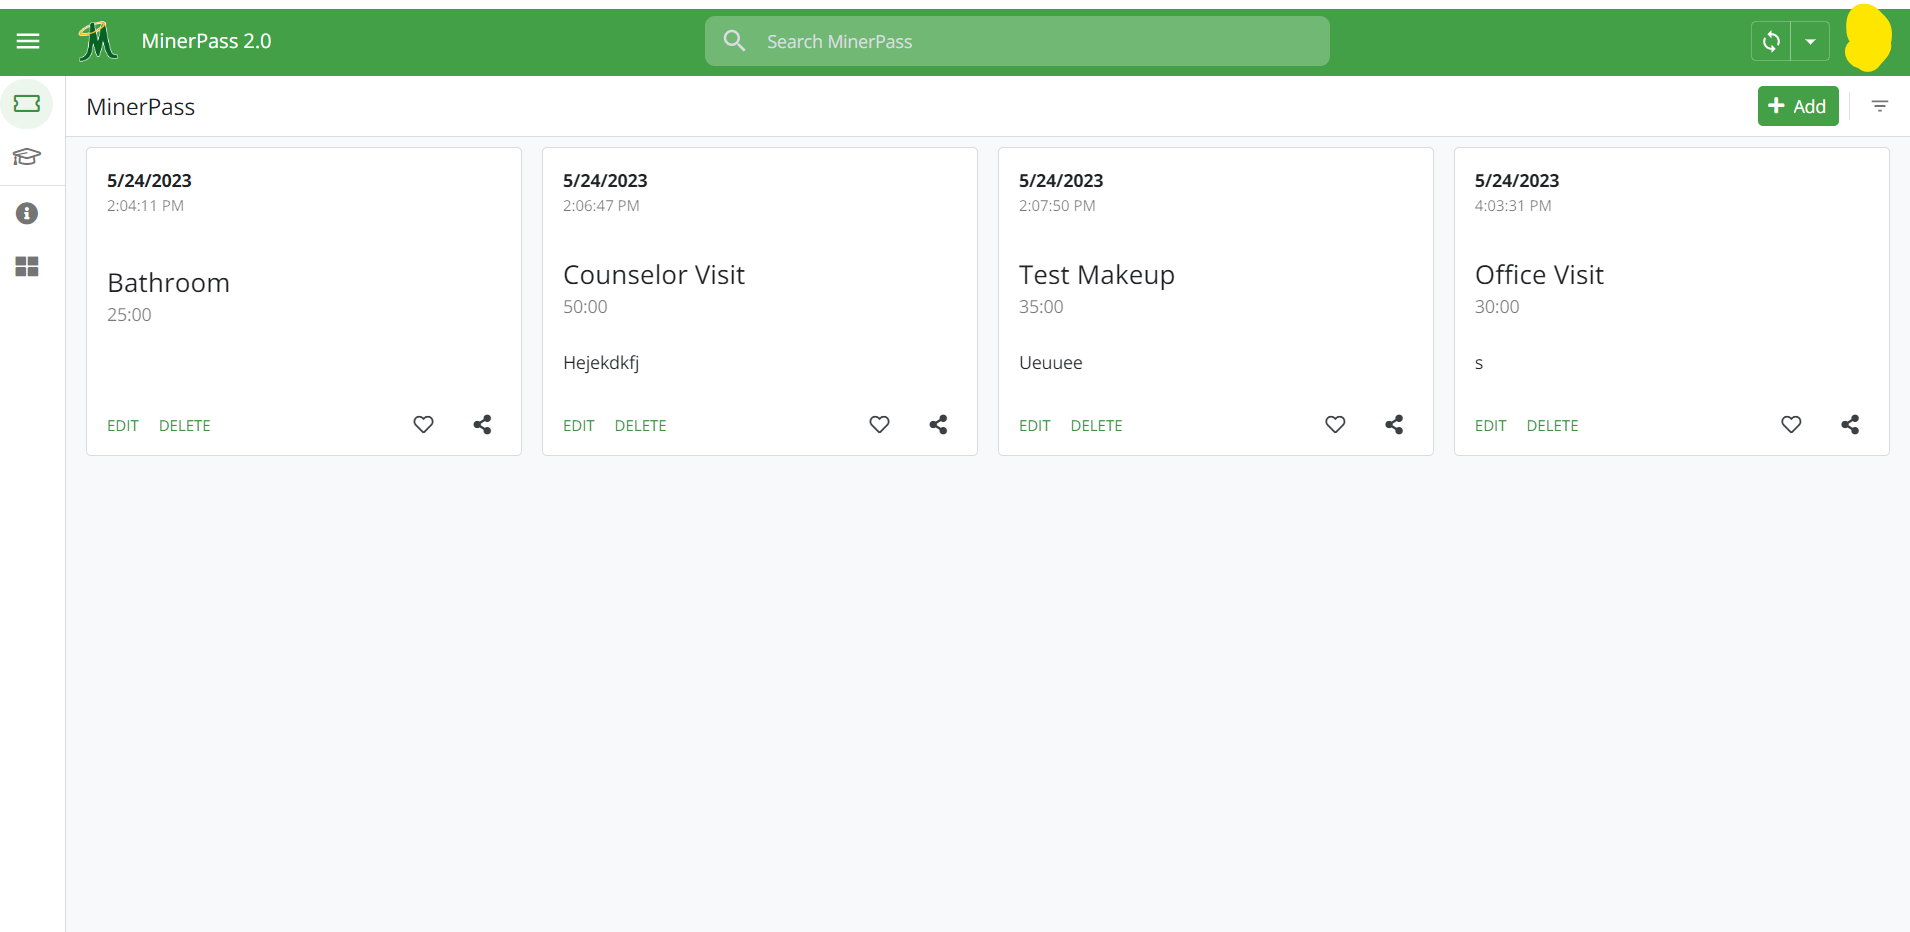Open the graduation cap sidebar tab
Viewport: 1910px width, 932px height.
coord(27,157)
